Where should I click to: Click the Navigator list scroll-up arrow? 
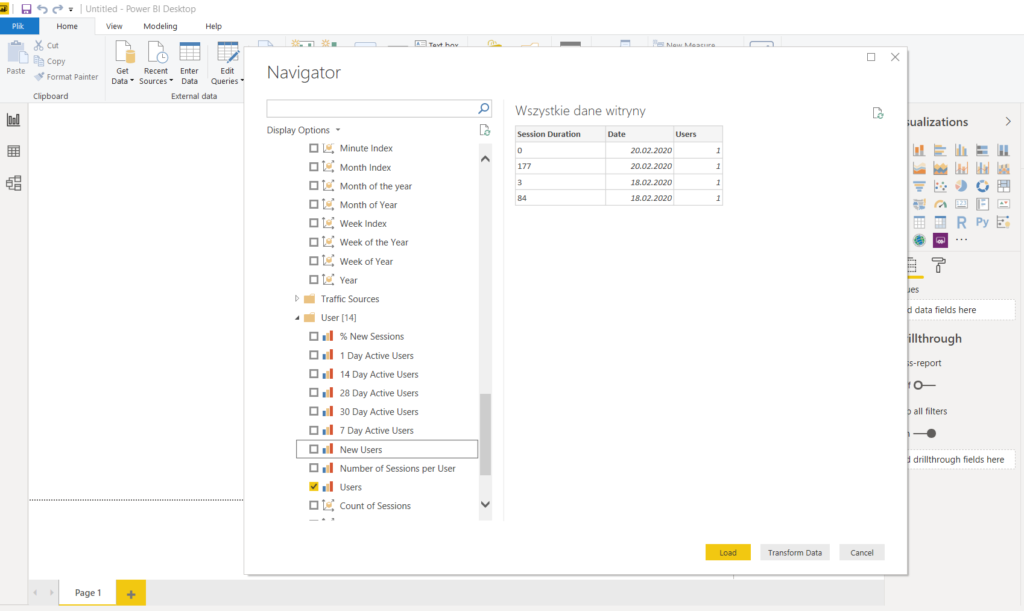click(485, 159)
